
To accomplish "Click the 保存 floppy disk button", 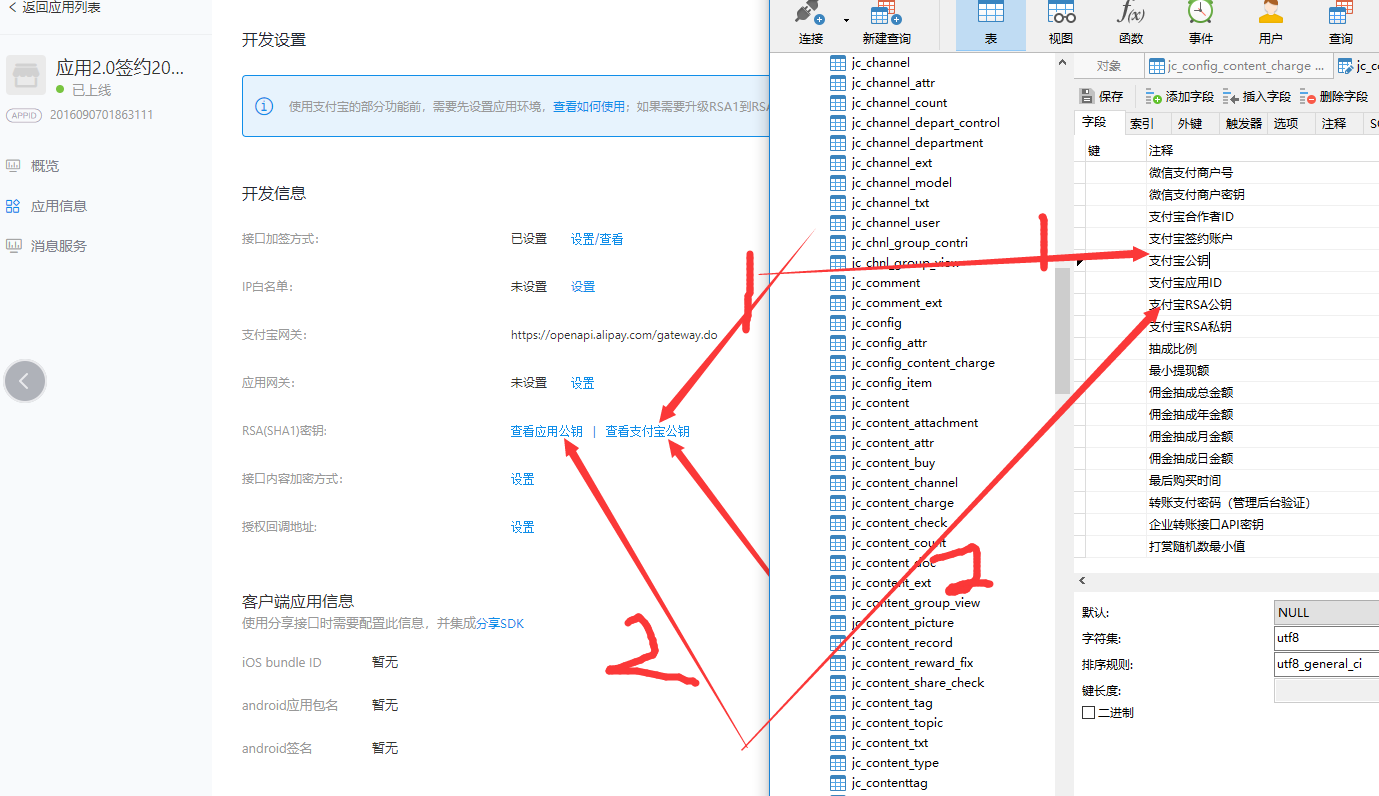I will (x=1101, y=97).
